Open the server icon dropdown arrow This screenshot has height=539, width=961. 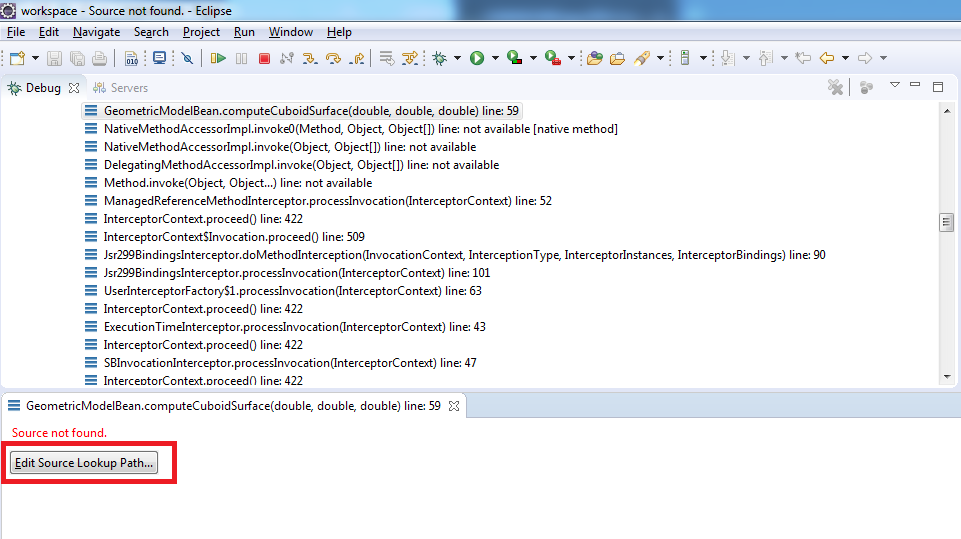pos(704,58)
